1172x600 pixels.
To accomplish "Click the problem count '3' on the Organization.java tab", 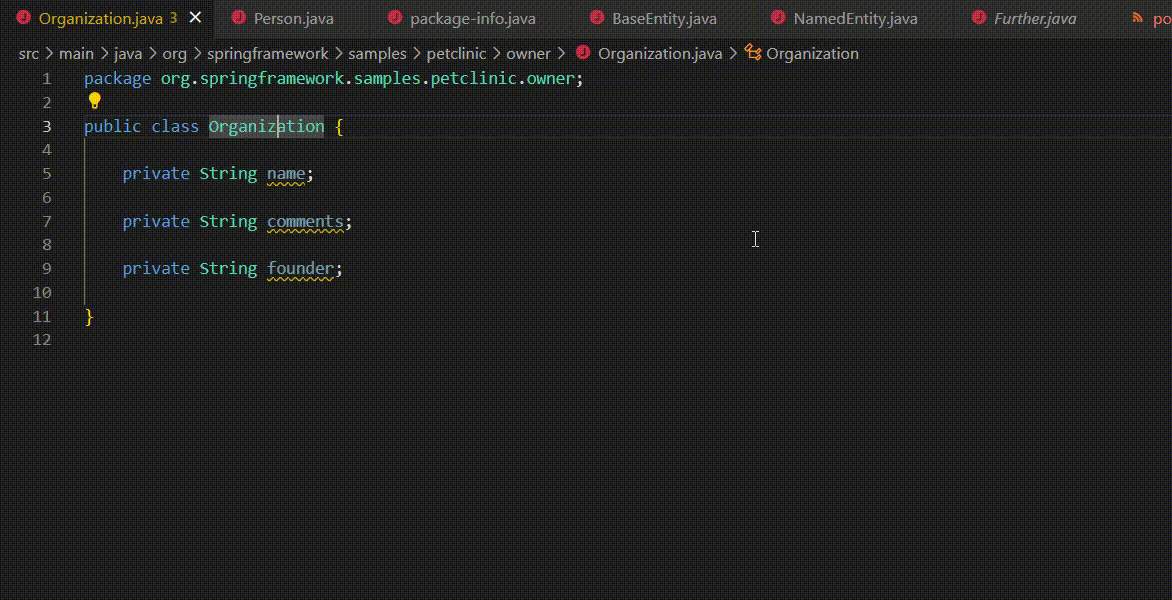I will click(x=173, y=19).
